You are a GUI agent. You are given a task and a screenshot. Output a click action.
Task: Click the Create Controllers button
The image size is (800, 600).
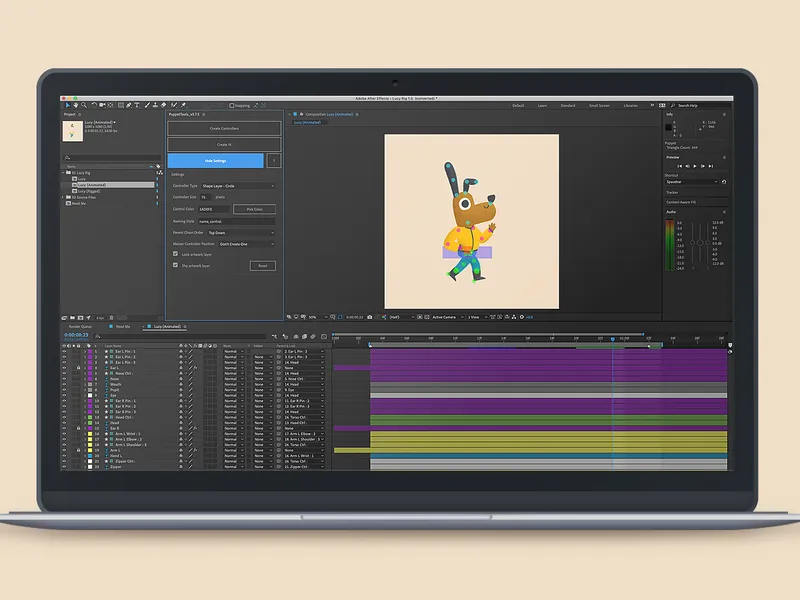[224, 128]
